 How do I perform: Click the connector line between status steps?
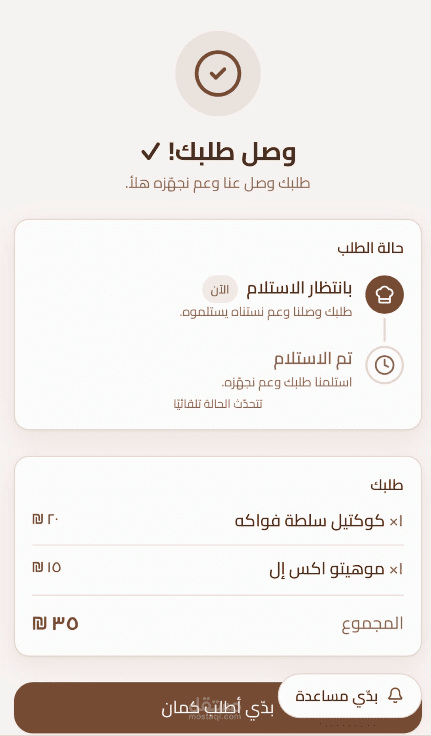pyautogui.click(x=385, y=330)
